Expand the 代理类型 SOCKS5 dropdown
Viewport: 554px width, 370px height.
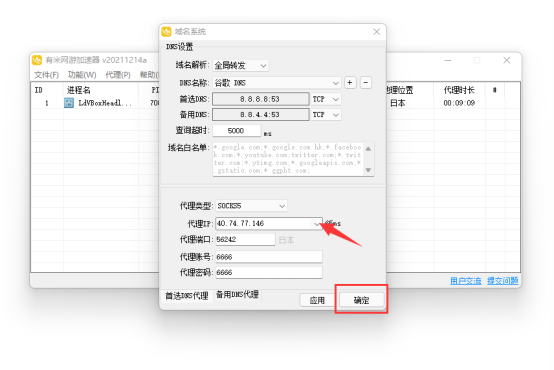tap(251, 206)
